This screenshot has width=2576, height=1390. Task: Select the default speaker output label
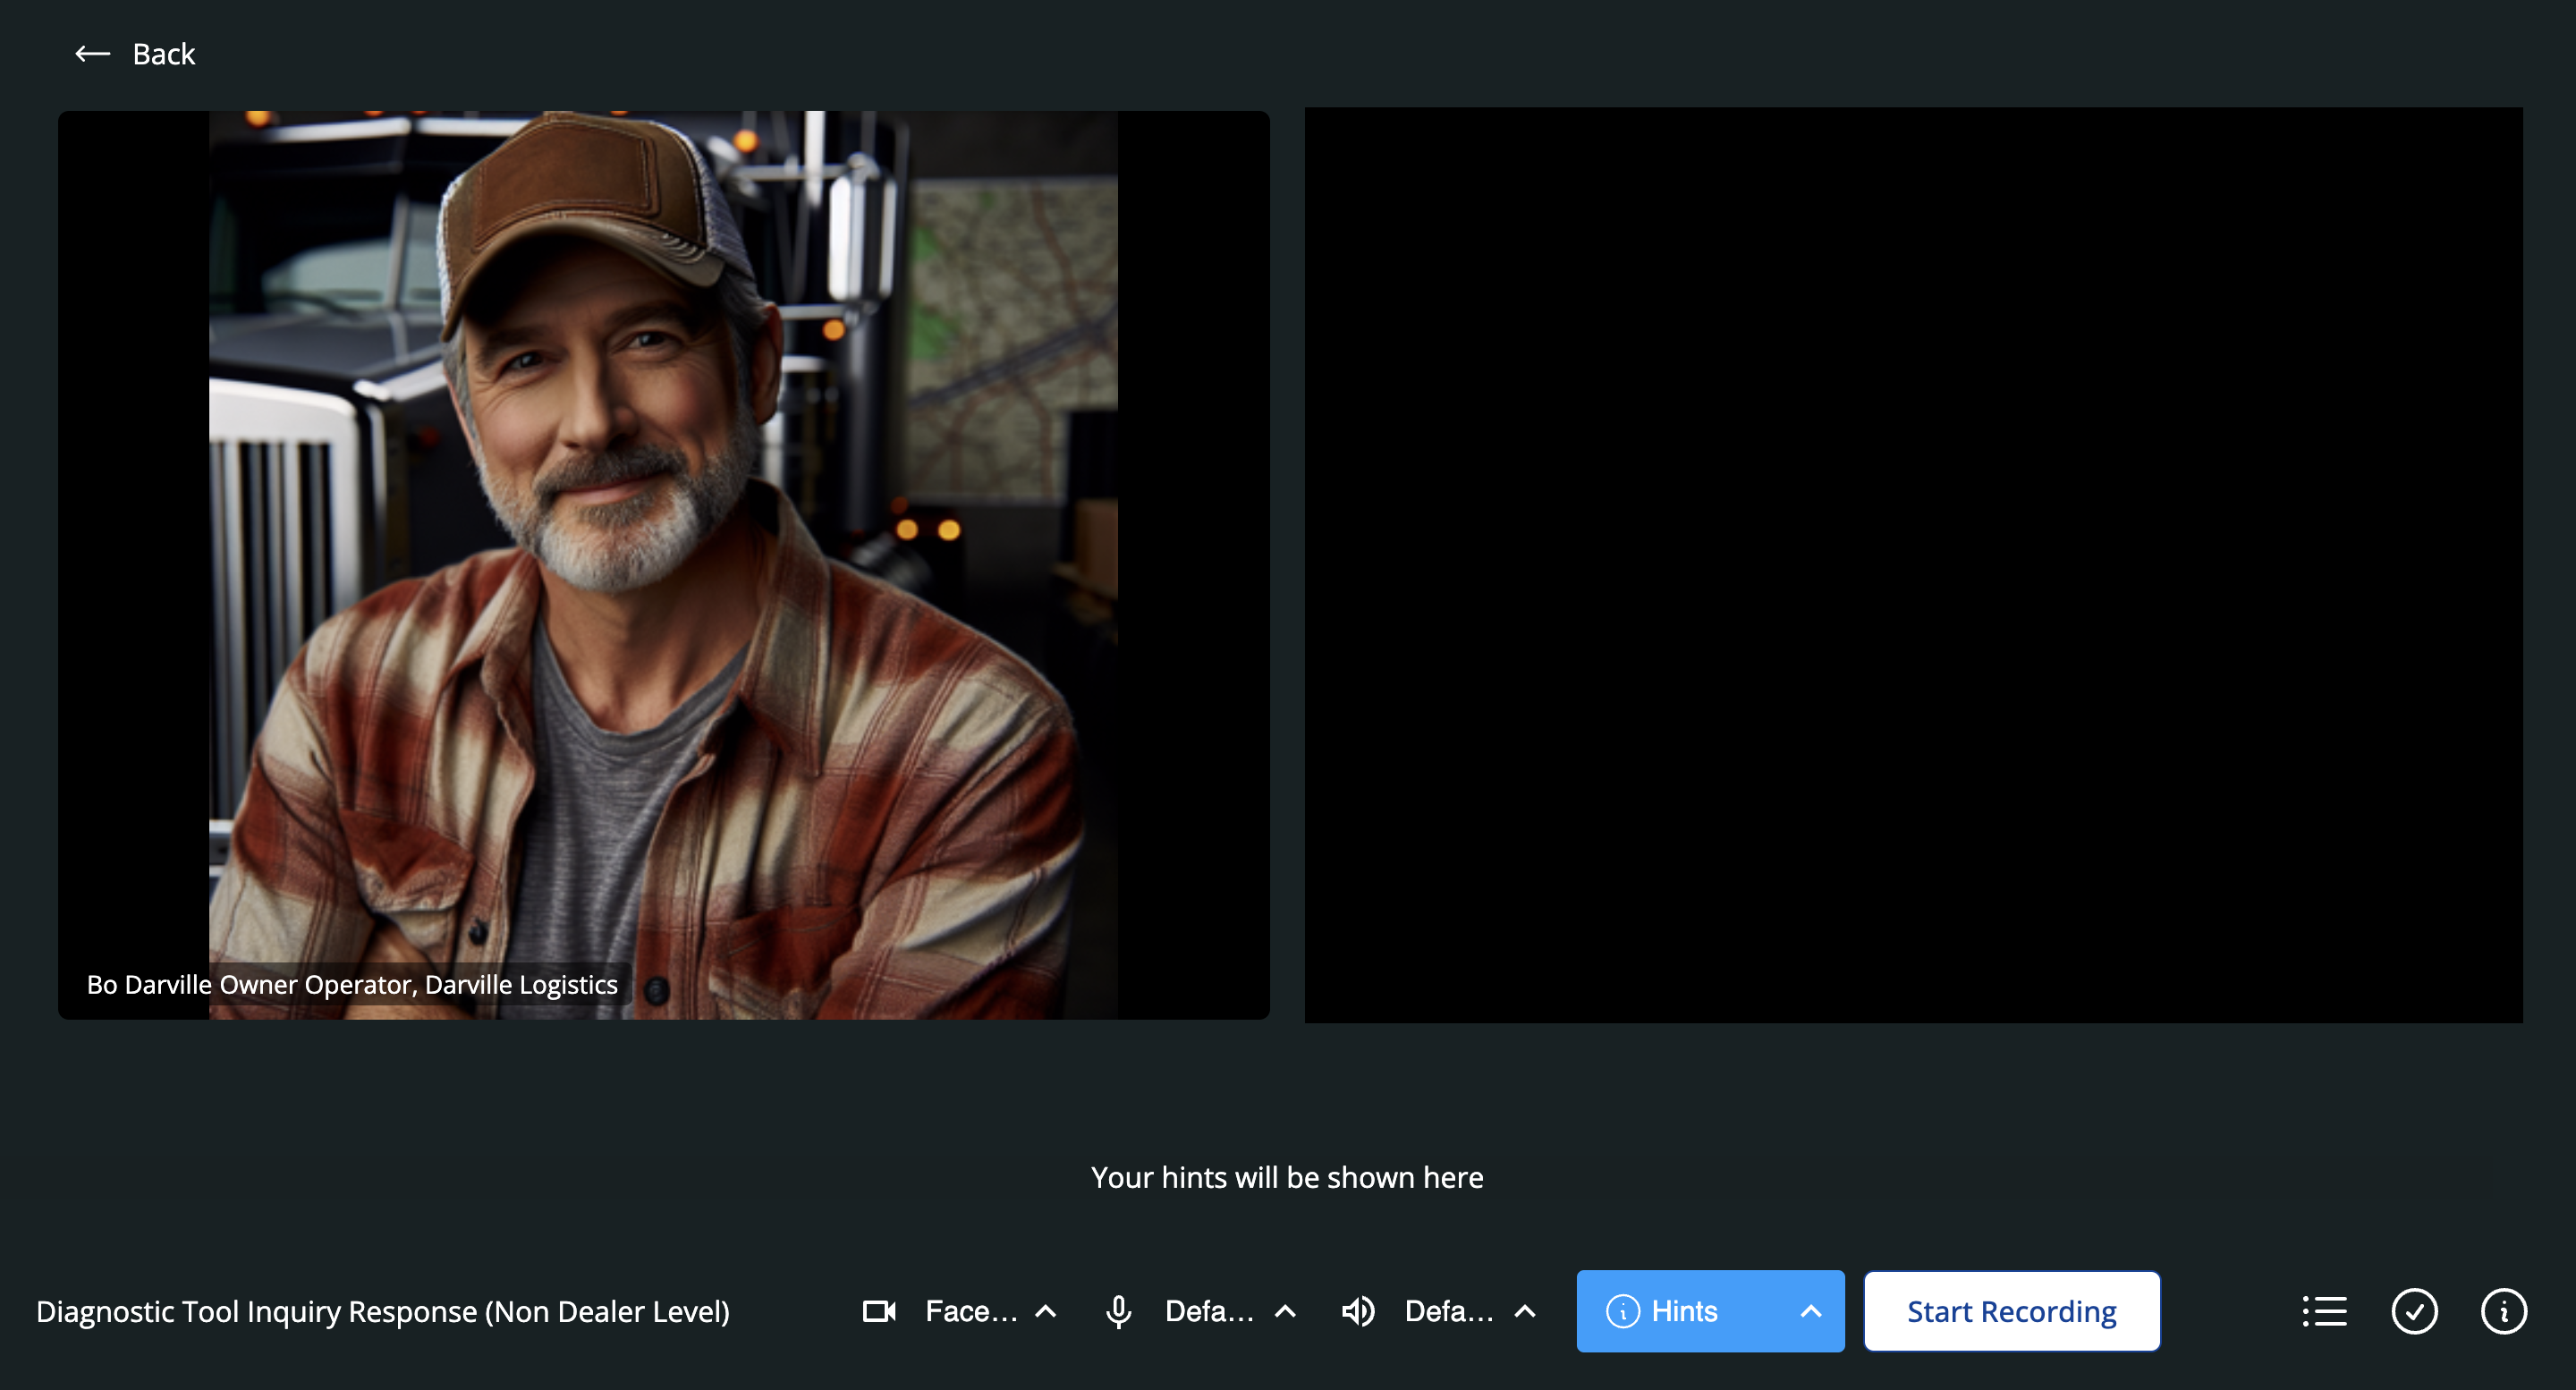(x=1448, y=1311)
